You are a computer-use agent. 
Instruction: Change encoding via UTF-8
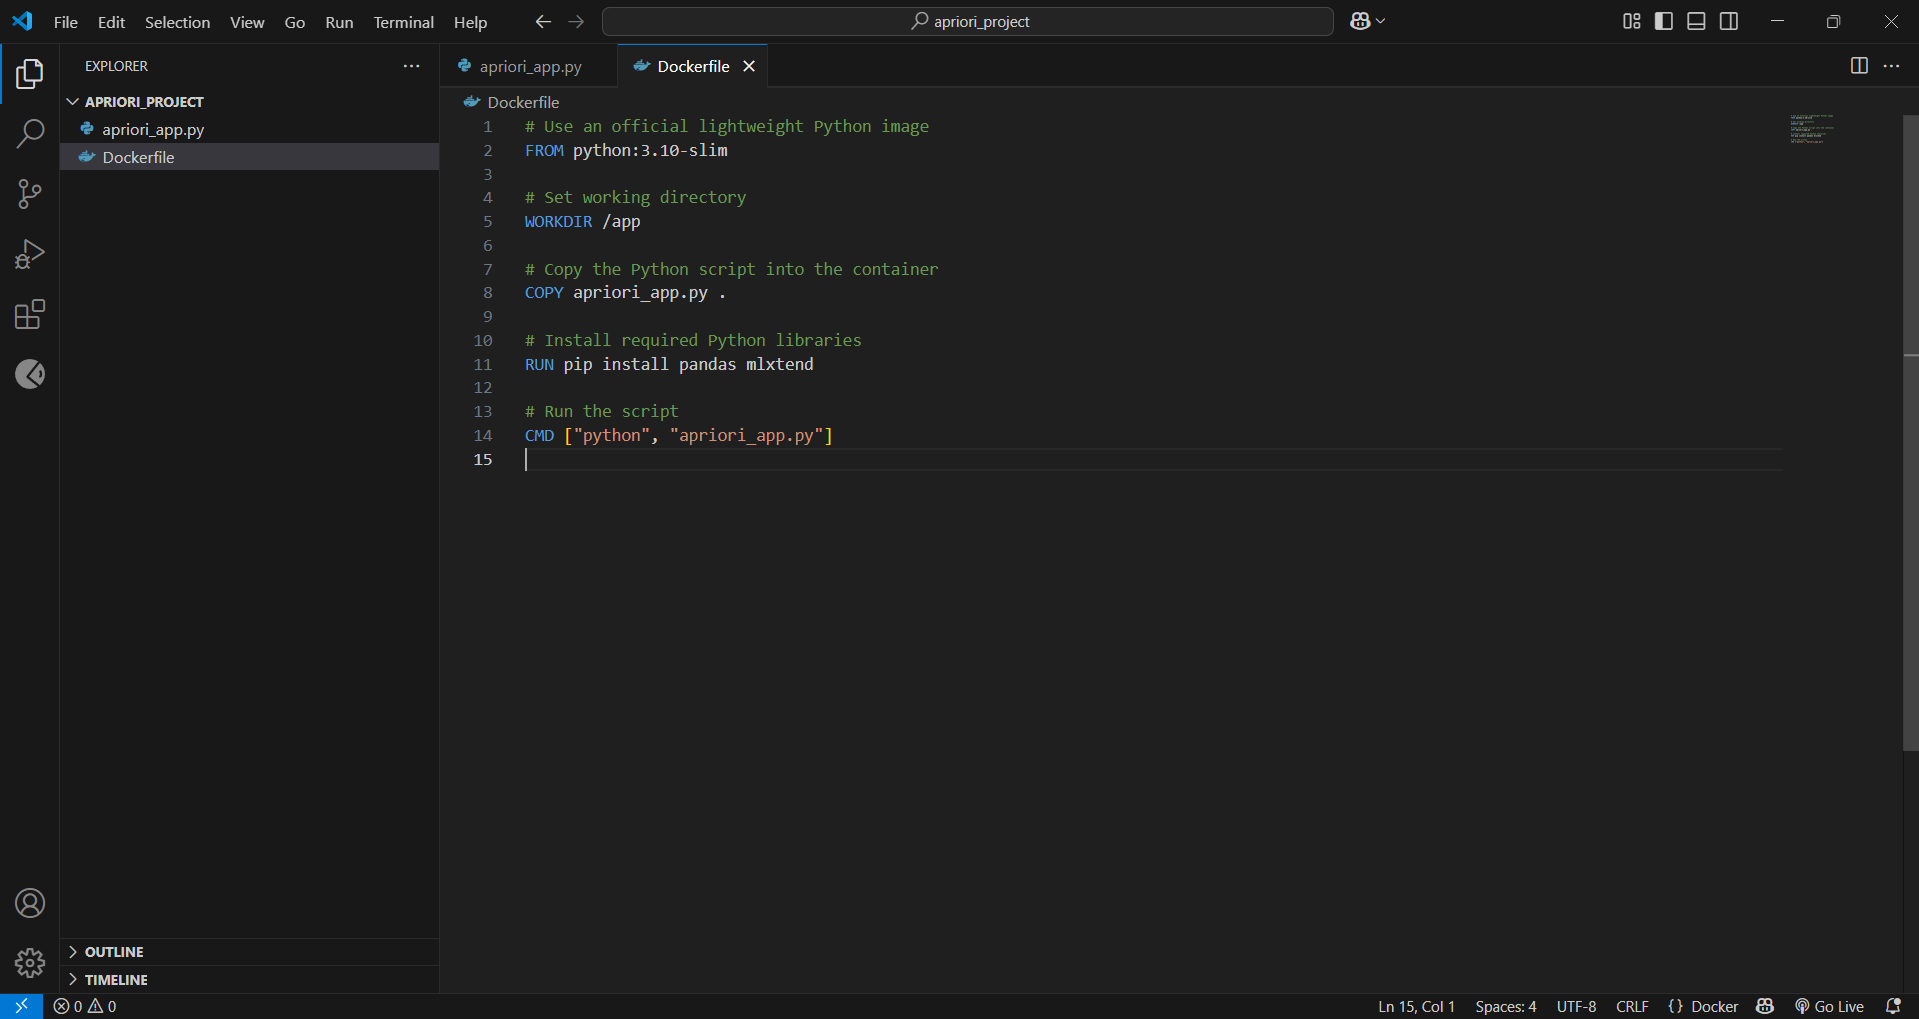pos(1576,1006)
